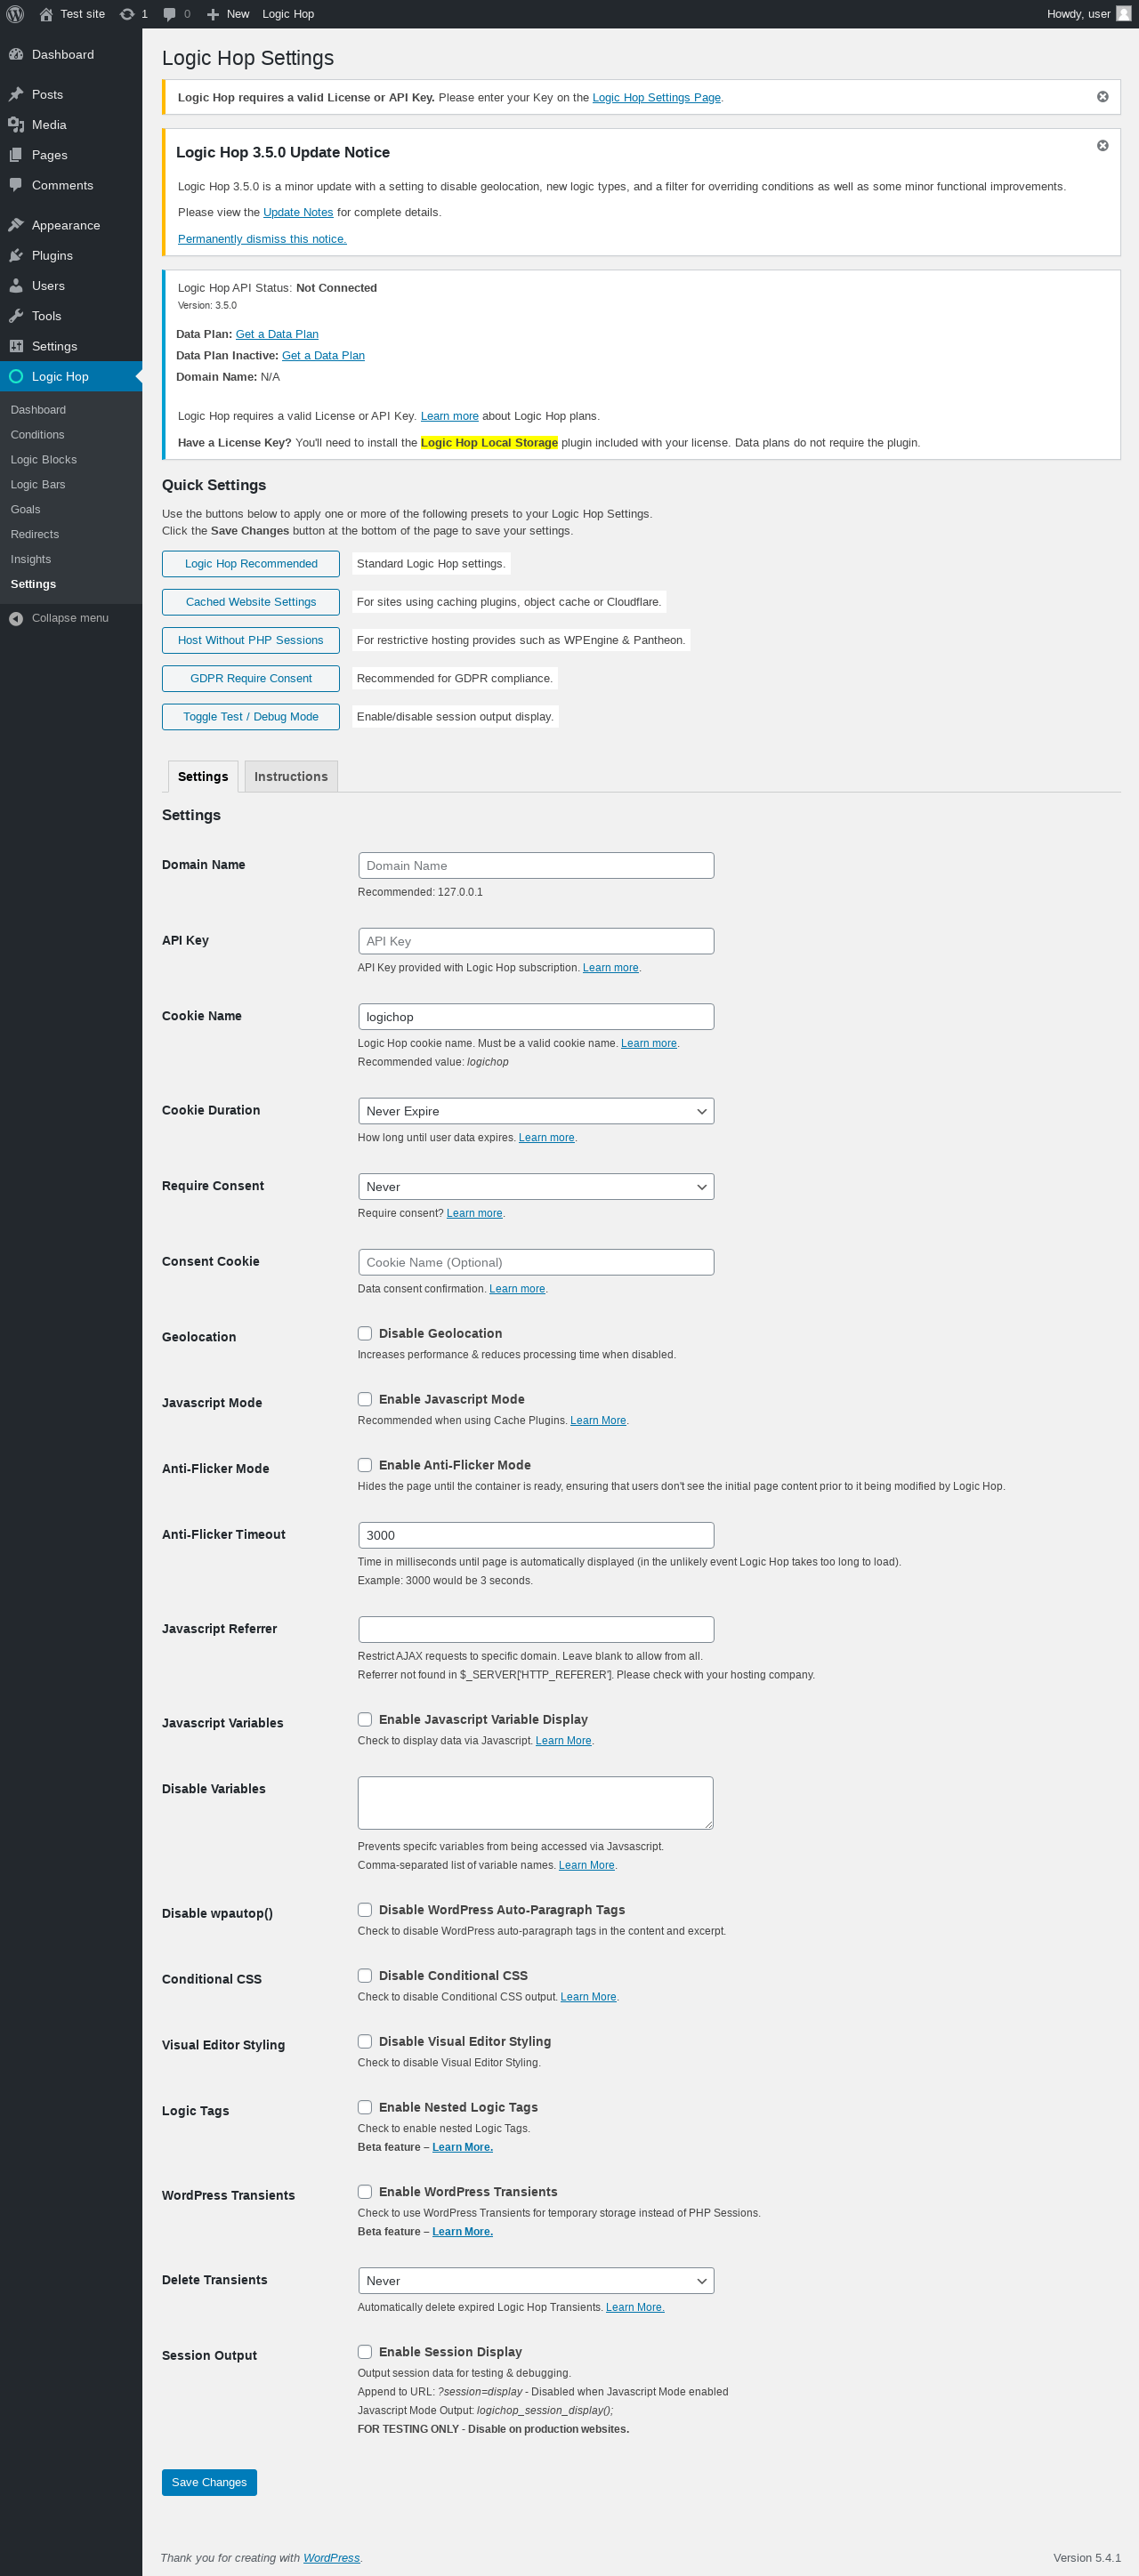Toggle Enable Session Display checkbox
1139x2576 pixels.
pos(365,2351)
